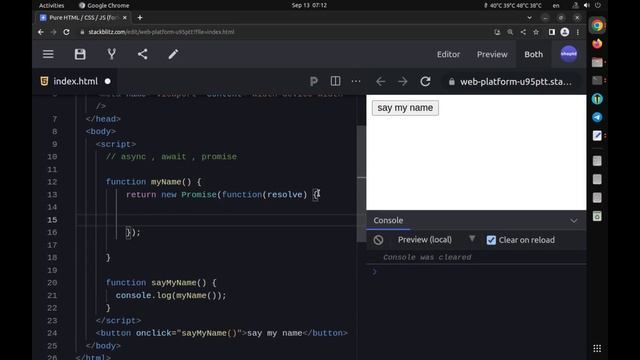Save project with the floppy disk icon
Screen dimensions: 640x360
(80, 54)
